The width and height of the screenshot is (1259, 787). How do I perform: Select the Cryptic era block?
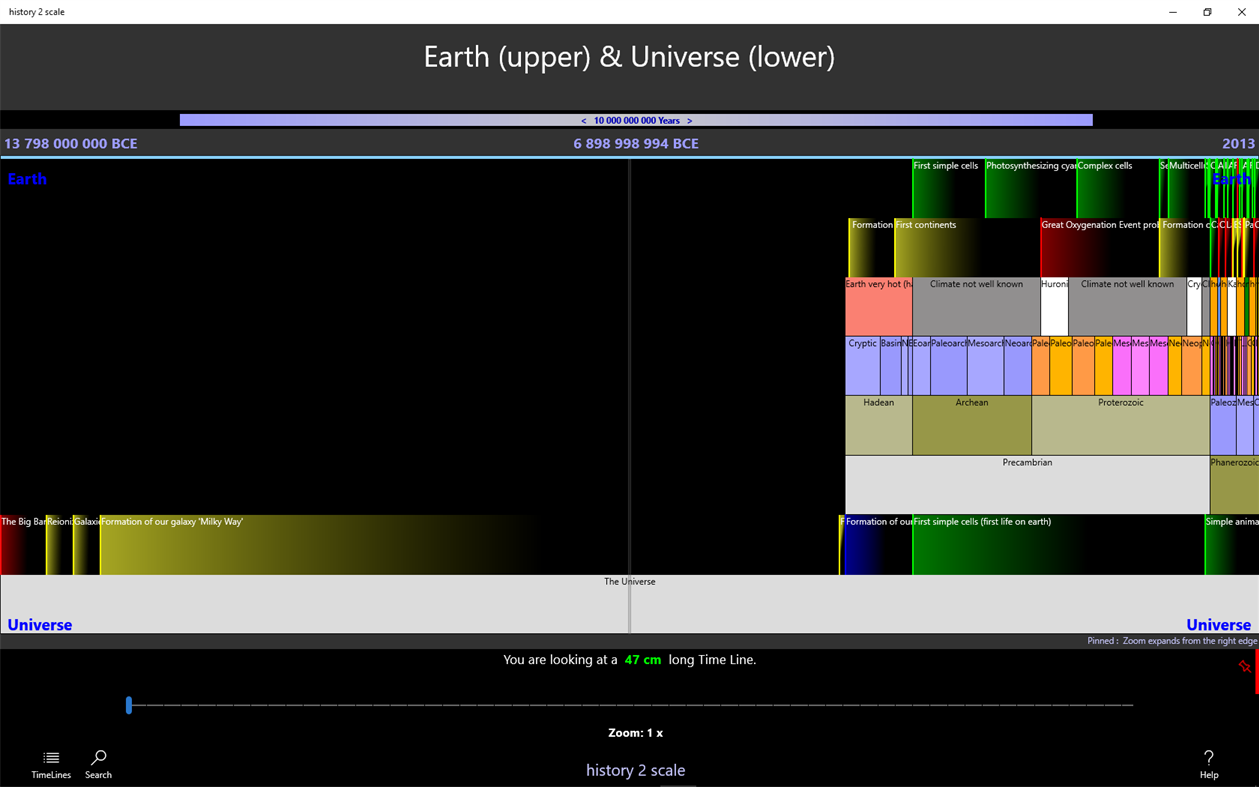pos(862,366)
